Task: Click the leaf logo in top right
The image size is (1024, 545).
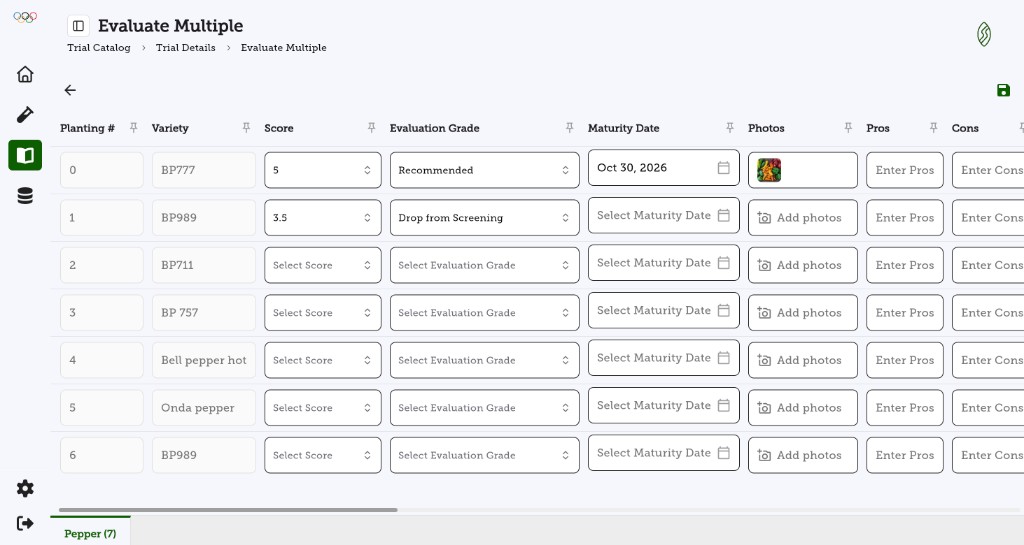Action: [x=984, y=34]
